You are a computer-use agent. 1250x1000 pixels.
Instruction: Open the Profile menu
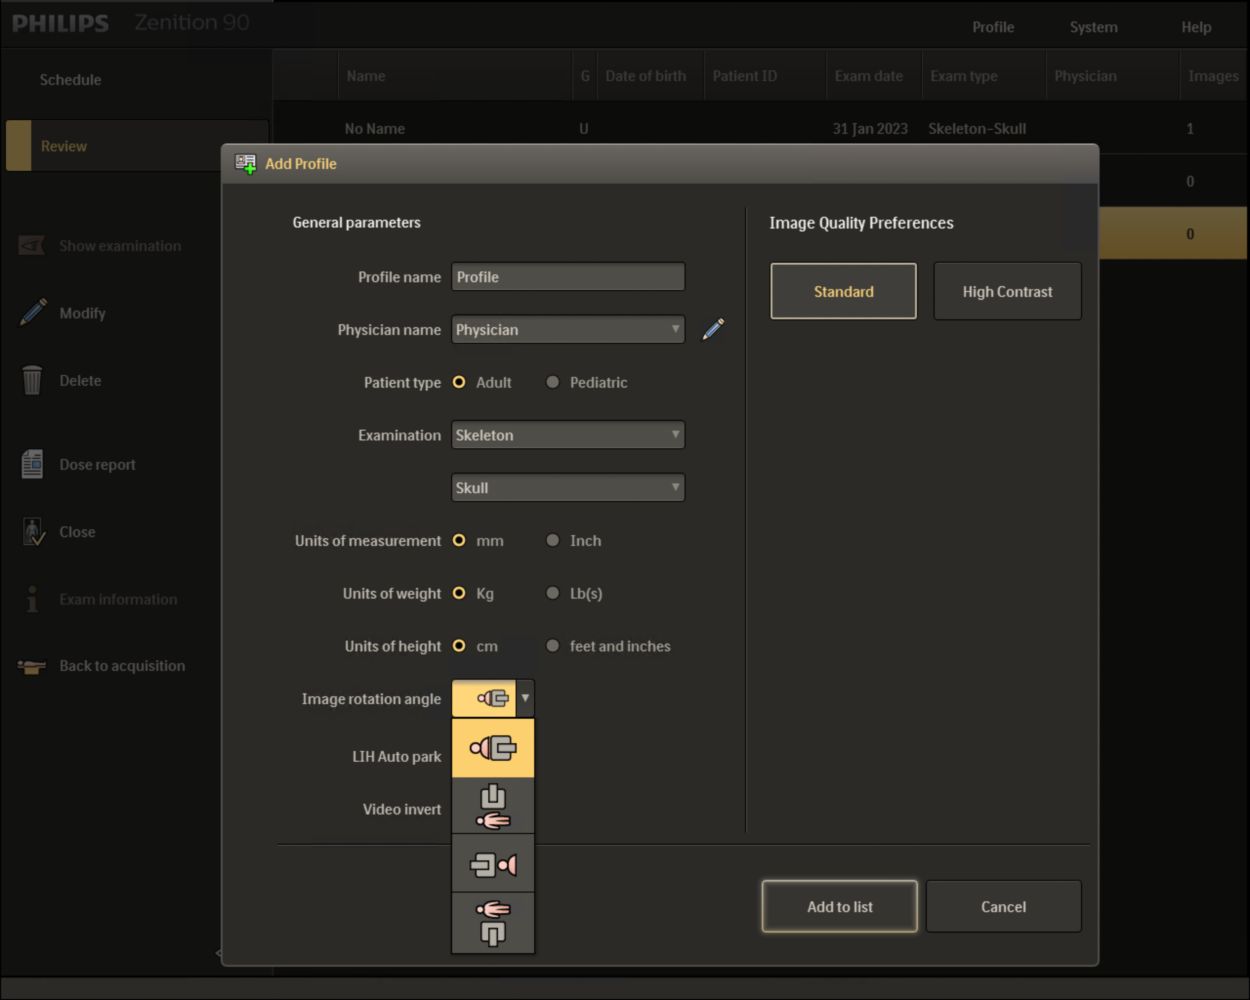pos(993,27)
